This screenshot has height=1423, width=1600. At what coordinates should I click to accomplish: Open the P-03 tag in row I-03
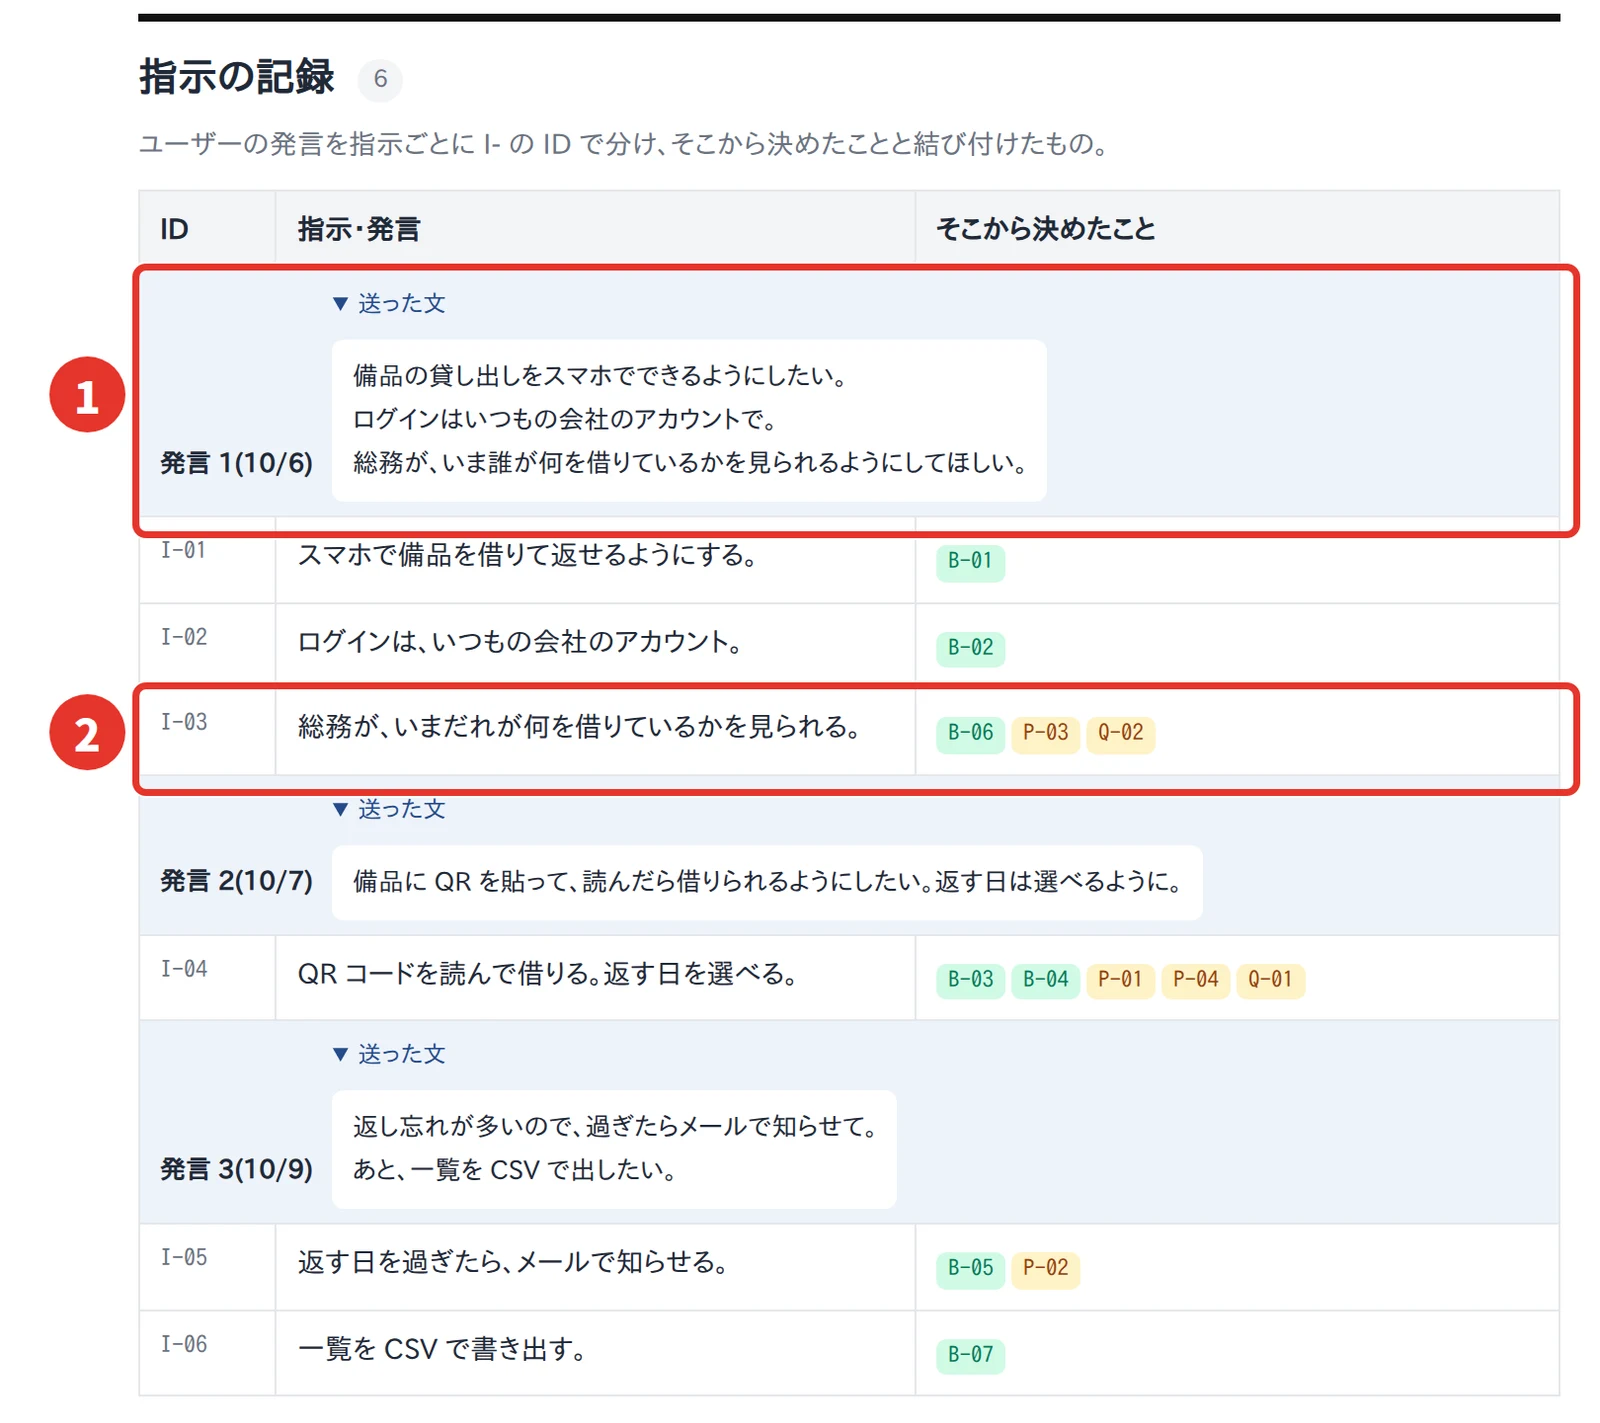pos(1045,733)
